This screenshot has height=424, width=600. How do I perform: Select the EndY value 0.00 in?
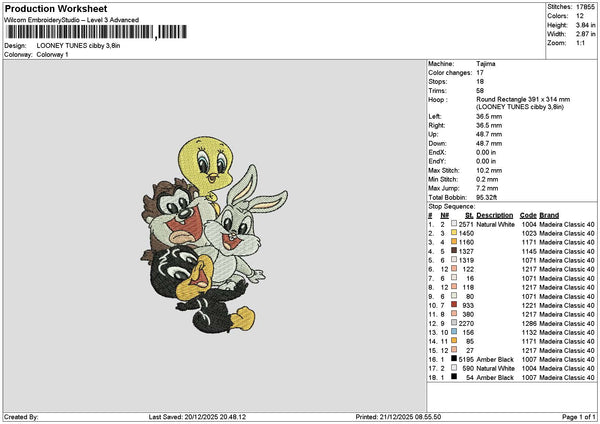tap(486, 161)
